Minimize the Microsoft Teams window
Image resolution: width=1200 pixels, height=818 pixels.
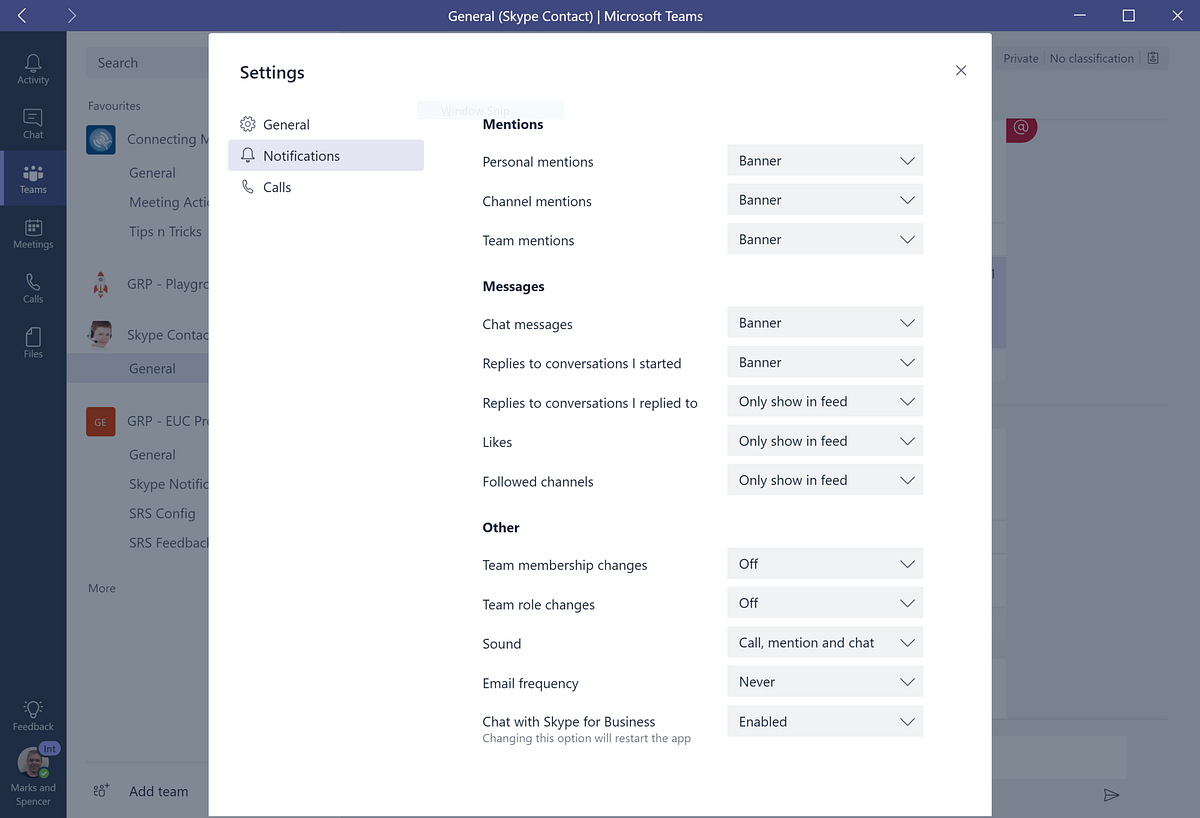point(1079,15)
